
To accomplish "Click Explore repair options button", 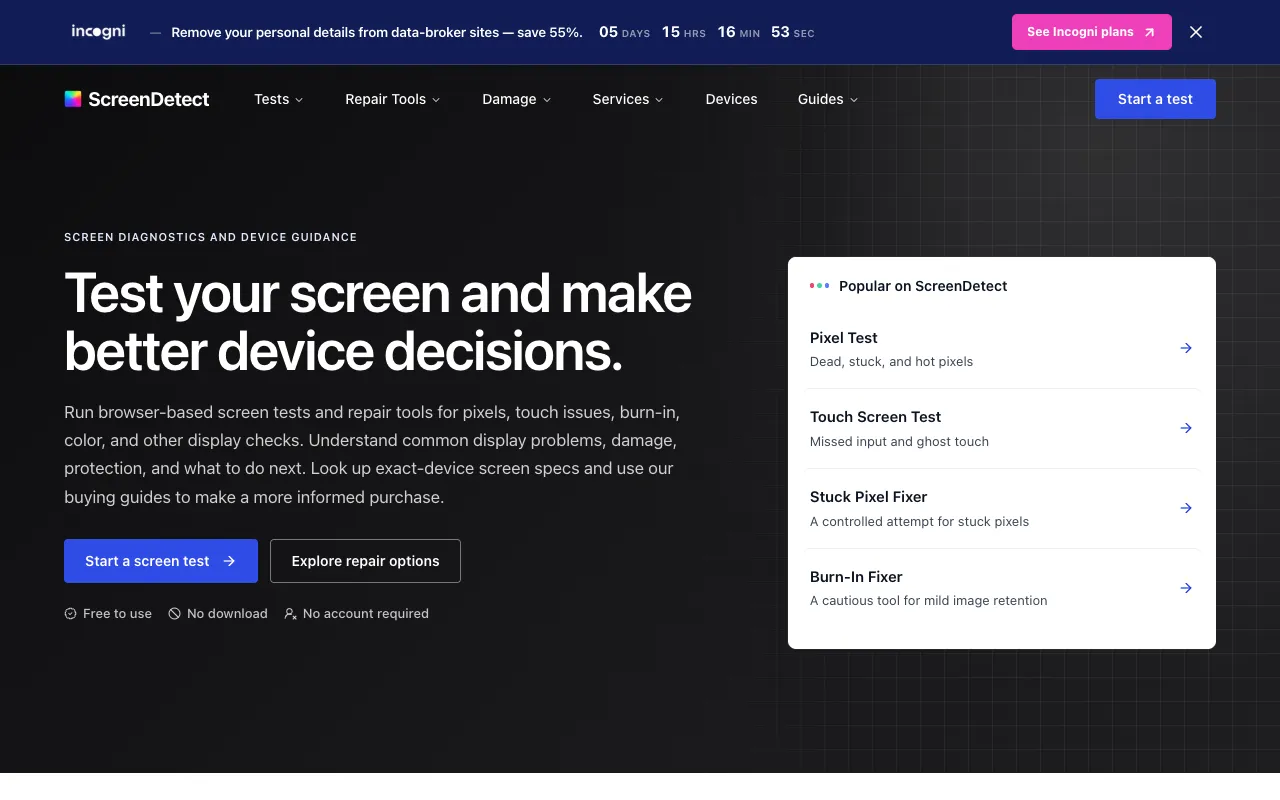I will 365,561.
